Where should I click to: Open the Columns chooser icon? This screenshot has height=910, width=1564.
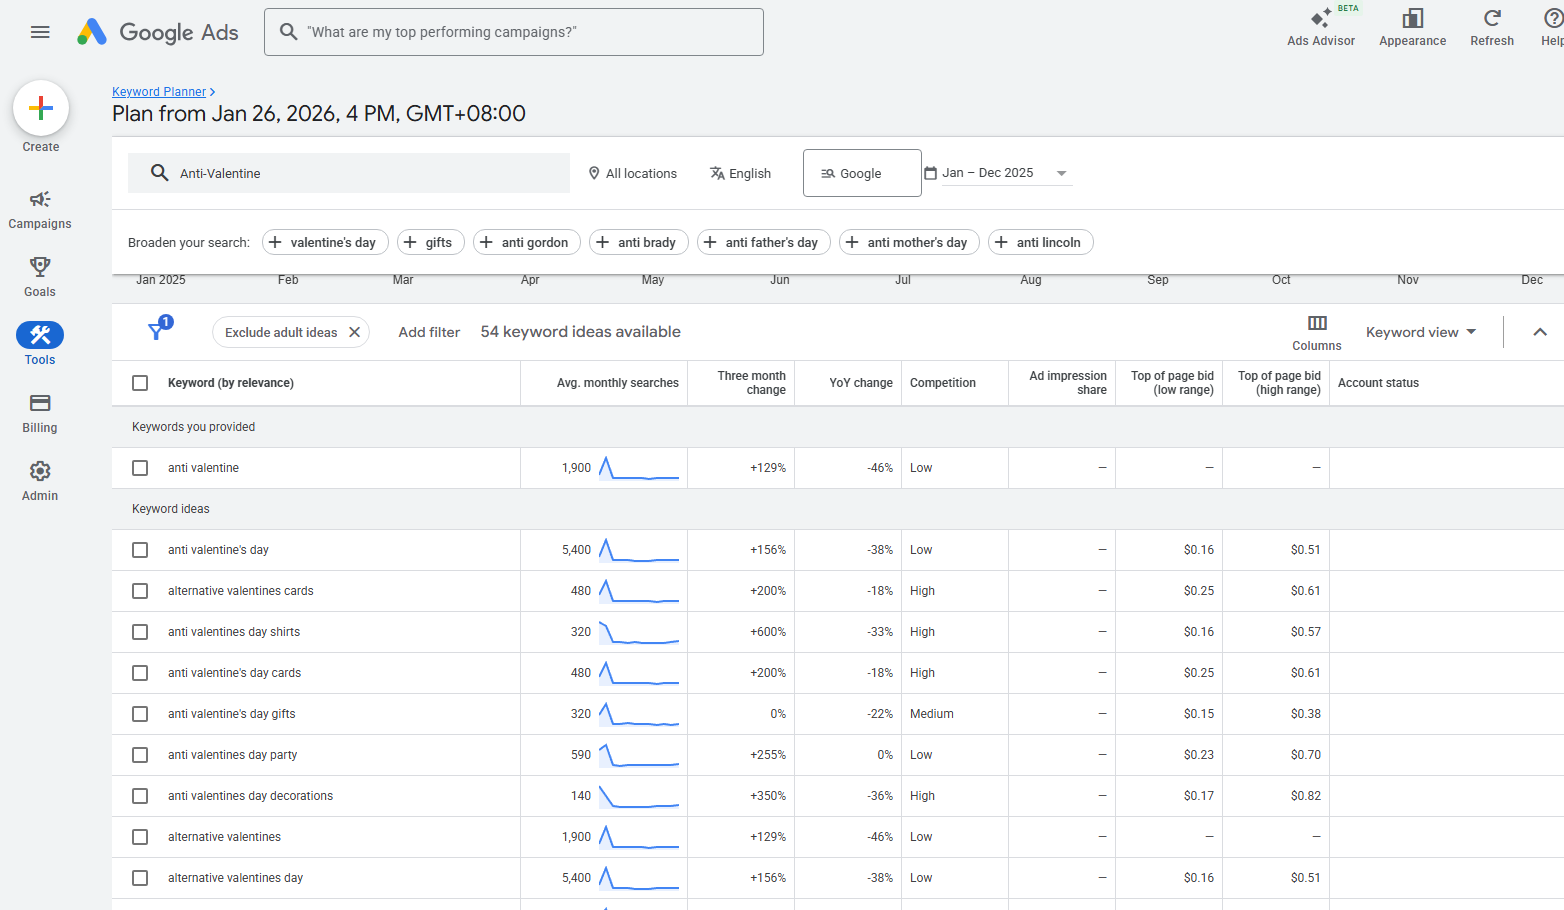[1316, 323]
